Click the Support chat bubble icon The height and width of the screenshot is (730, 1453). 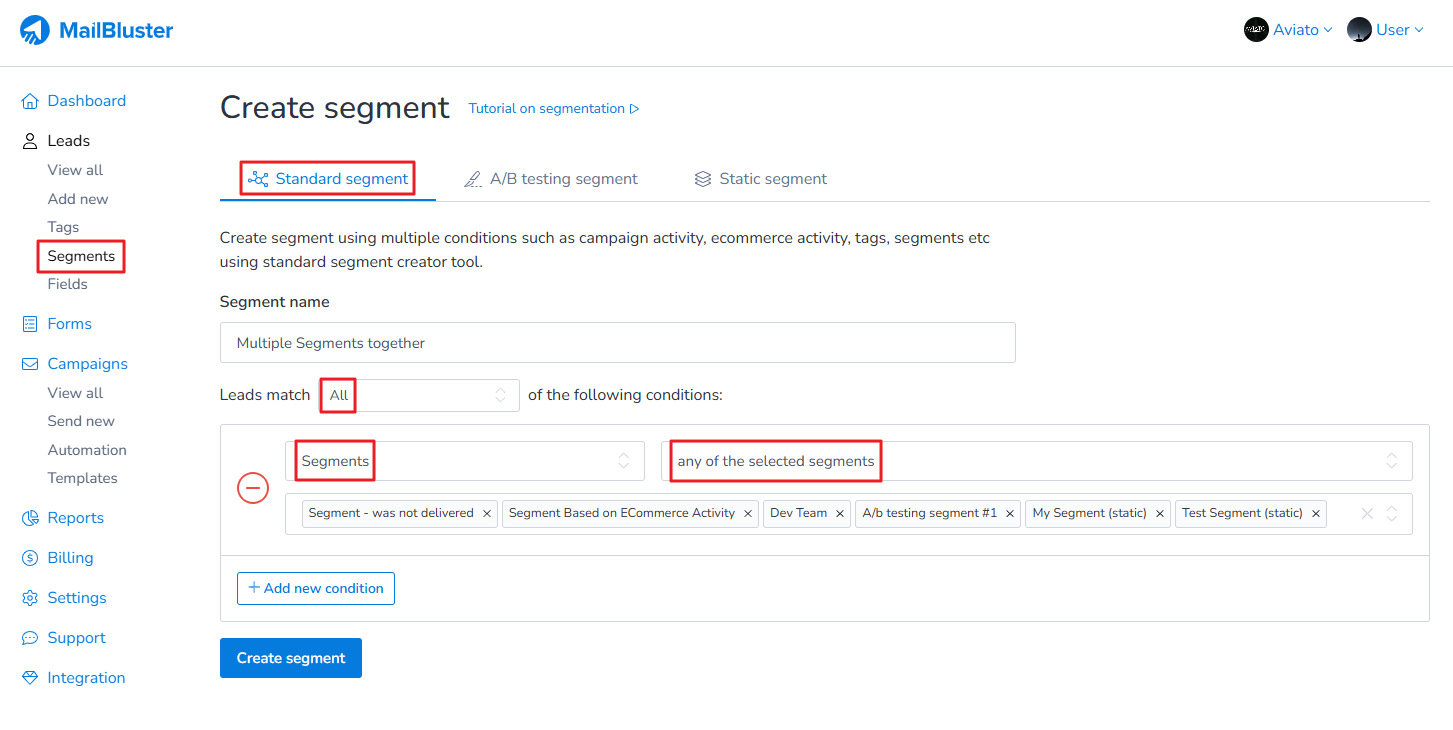click(x=30, y=638)
